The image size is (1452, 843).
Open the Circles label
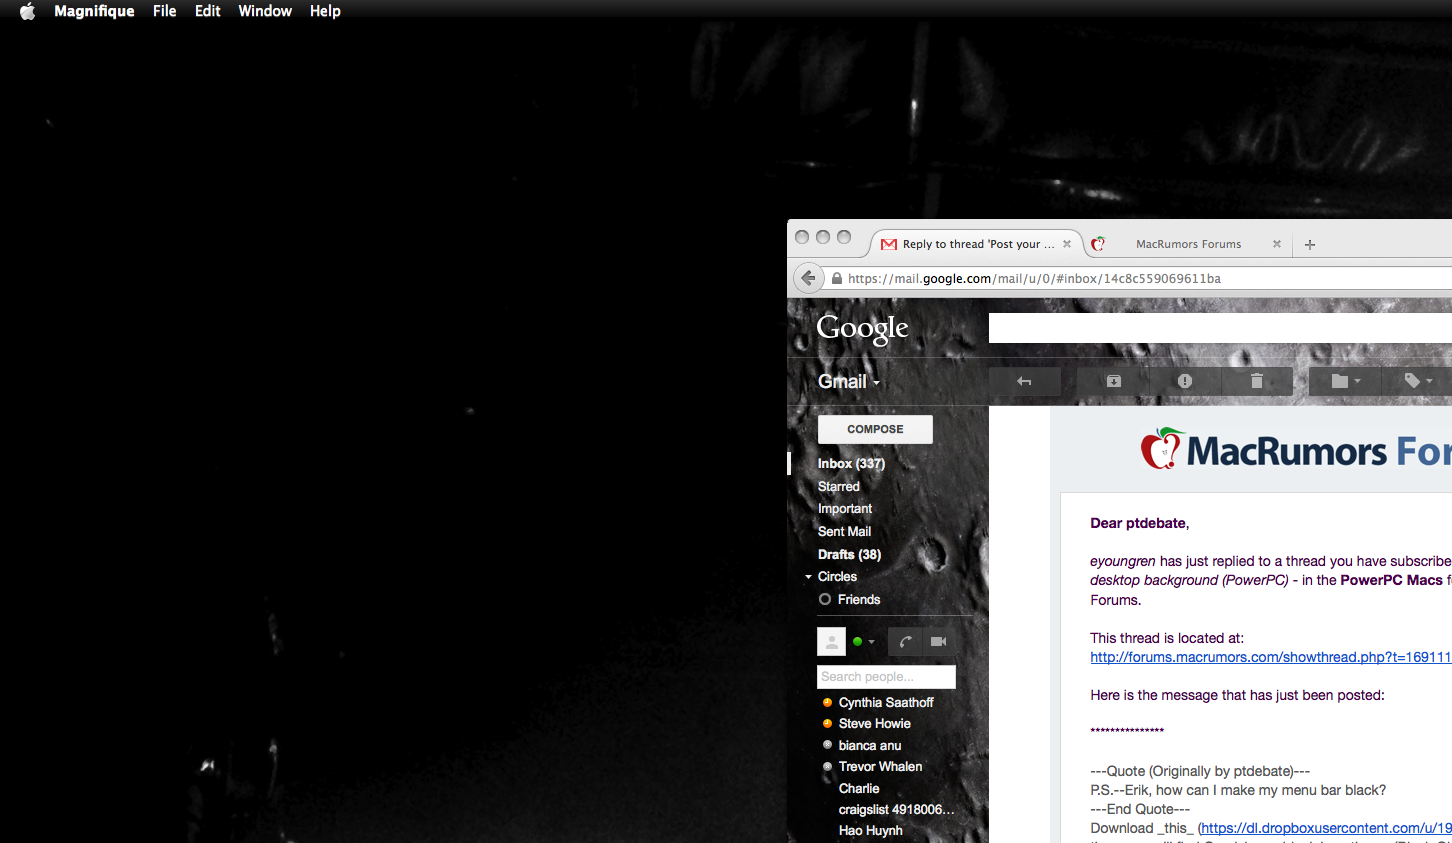[x=837, y=577]
